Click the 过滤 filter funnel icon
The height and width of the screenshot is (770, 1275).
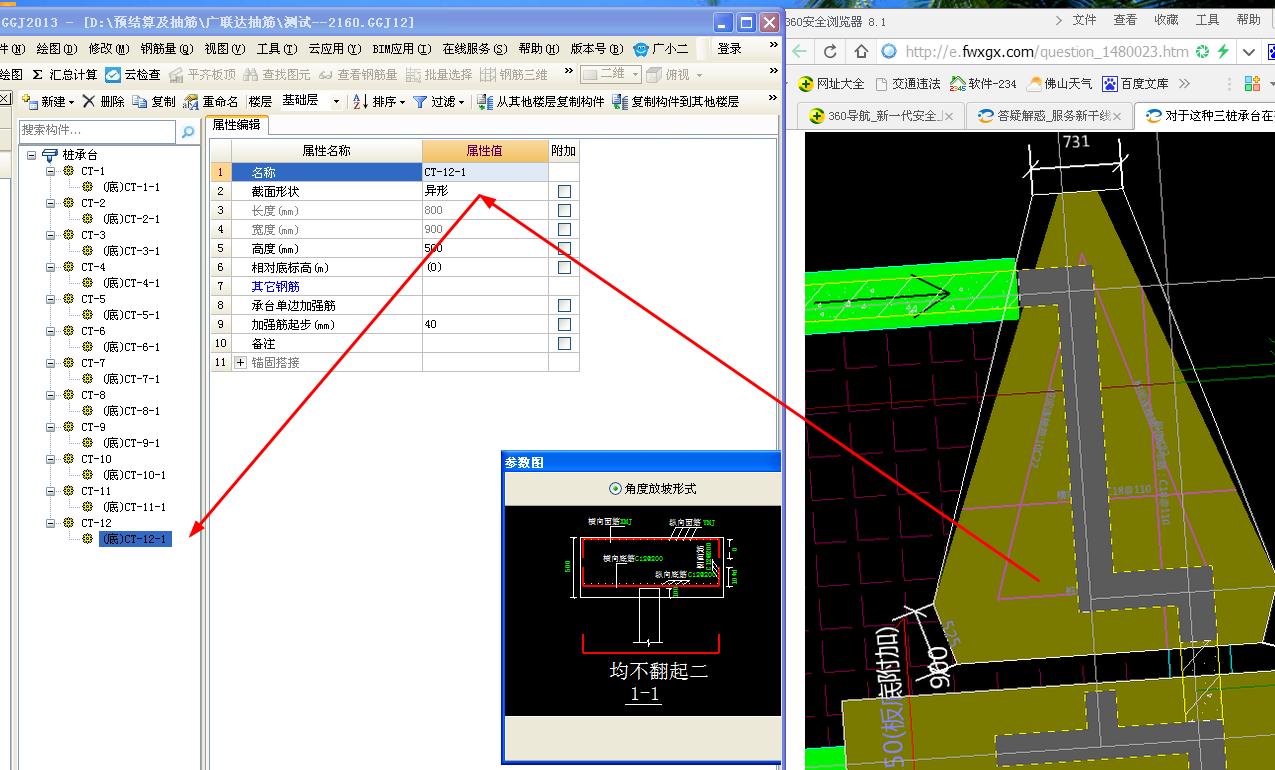tap(421, 101)
